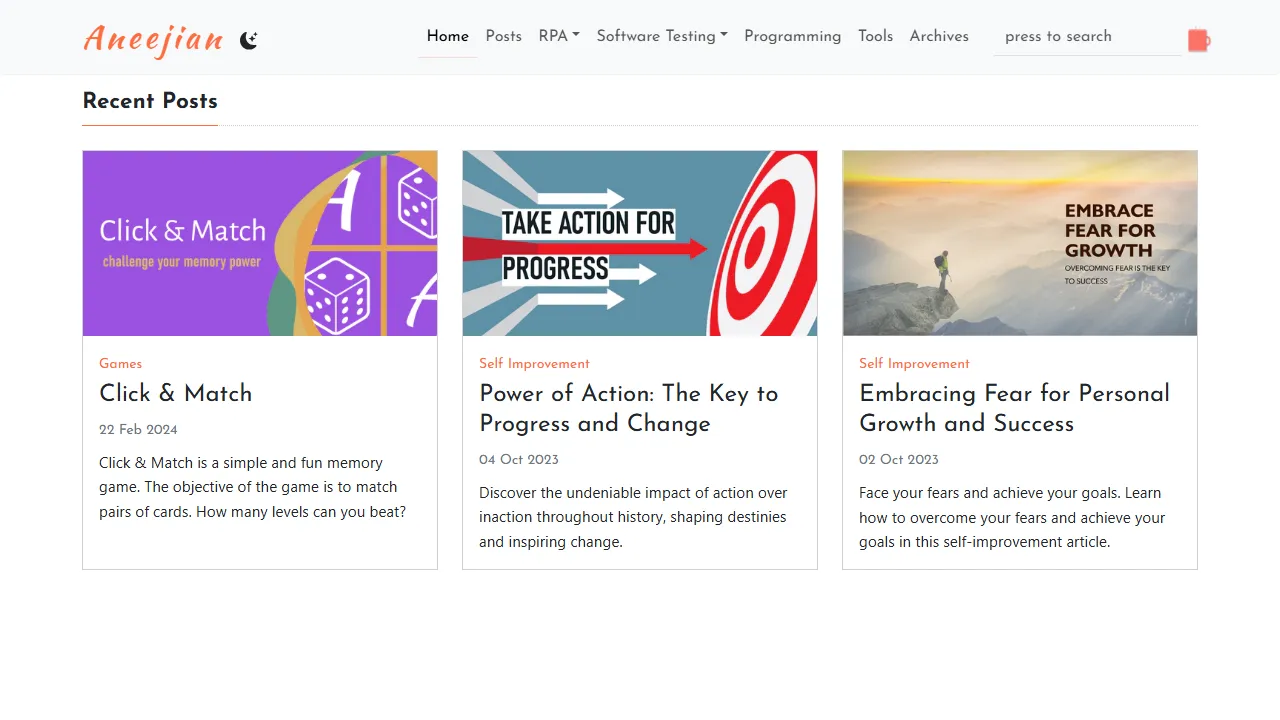1280x720 pixels.
Task: Open the Click & Match thumbnail image
Action: [x=260, y=243]
